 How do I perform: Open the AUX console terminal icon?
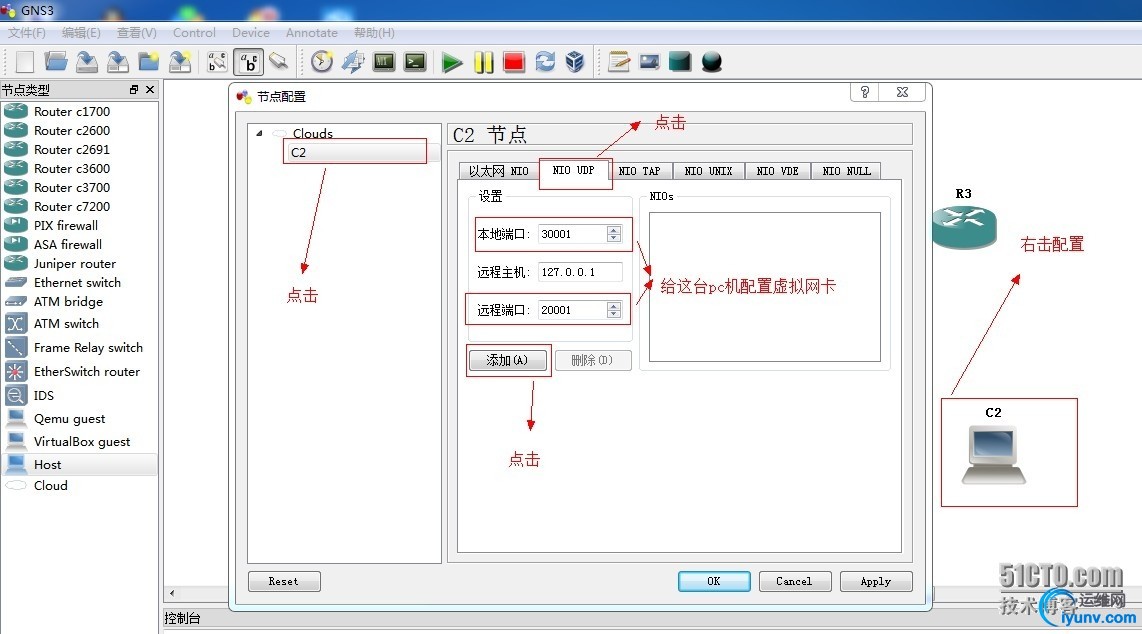click(x=415, y=62)
